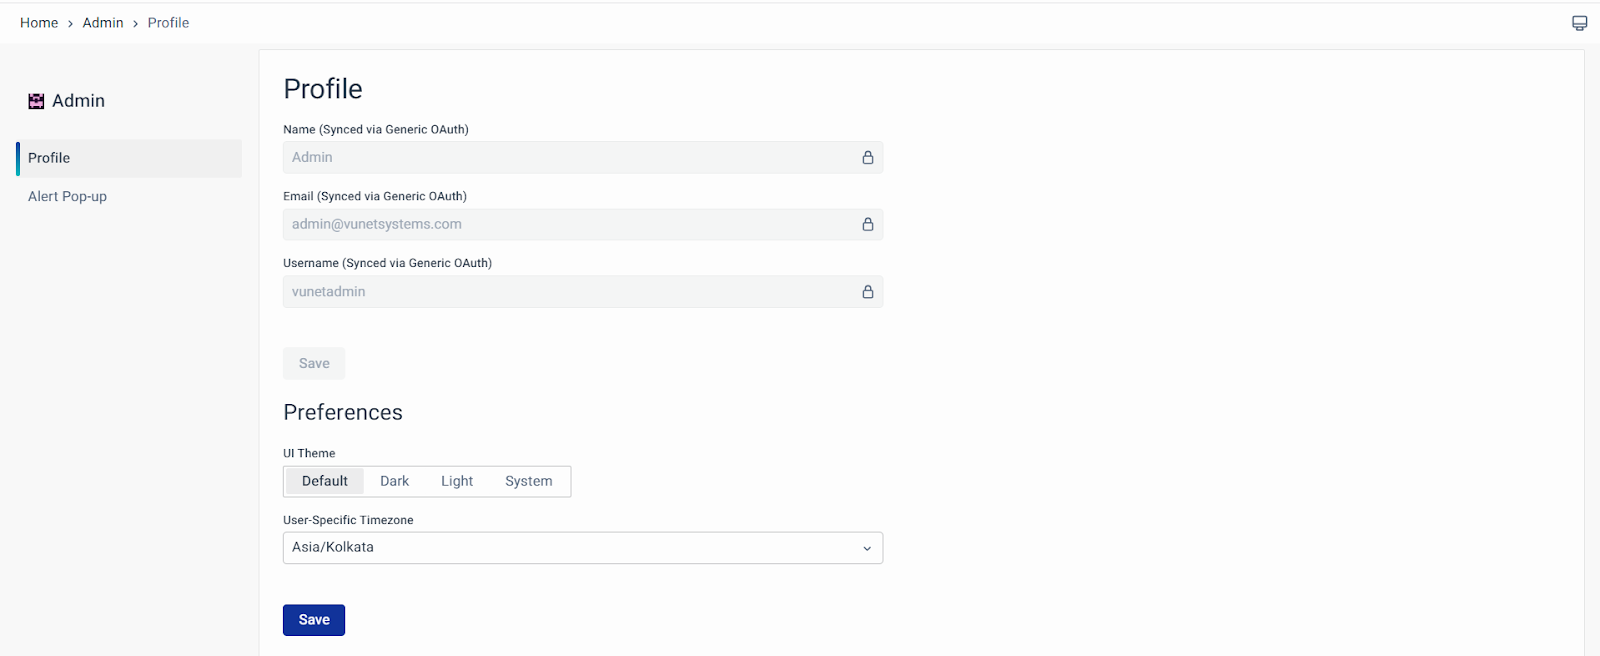1600x656 pixels.
Task: Navigate to Home via breadcrumb
Action: tap(39, 23)
